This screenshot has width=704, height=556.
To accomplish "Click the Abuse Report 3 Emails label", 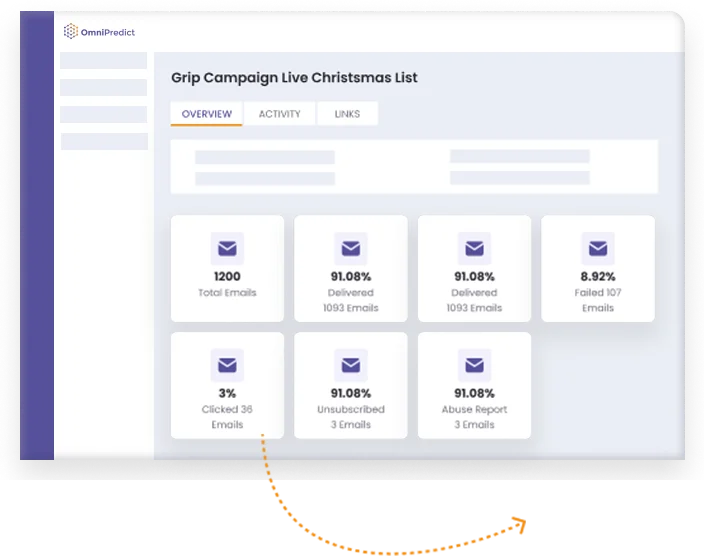I will pos(474,417).
